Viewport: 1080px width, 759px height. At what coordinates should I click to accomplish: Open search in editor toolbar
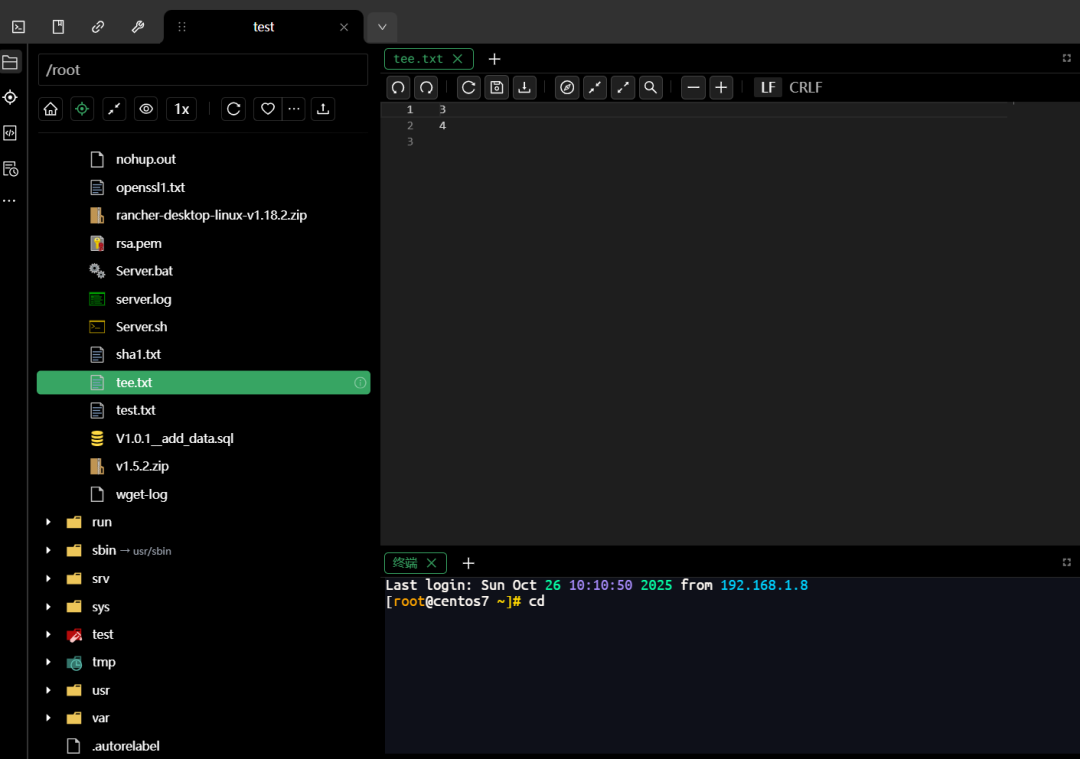[x=650, y=87]
